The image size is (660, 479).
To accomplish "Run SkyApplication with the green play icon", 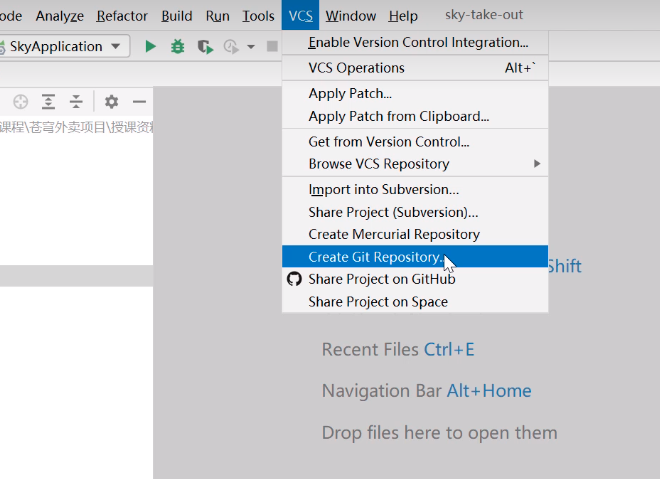I will pos(150,46).
